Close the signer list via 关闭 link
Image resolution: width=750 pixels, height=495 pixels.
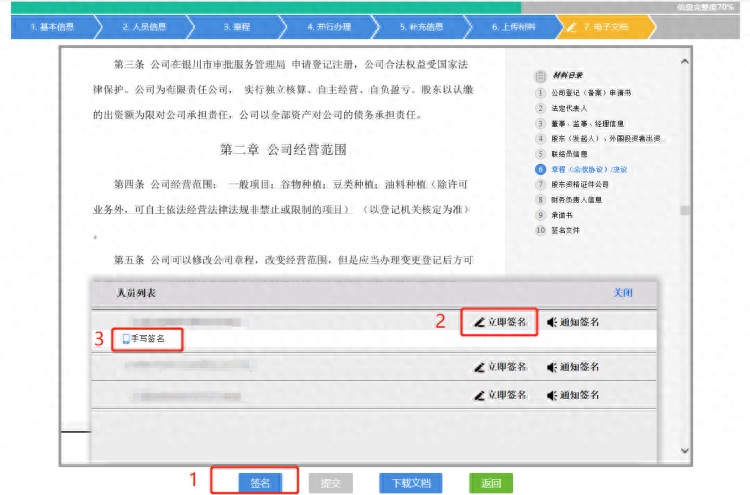click(622, 293)
